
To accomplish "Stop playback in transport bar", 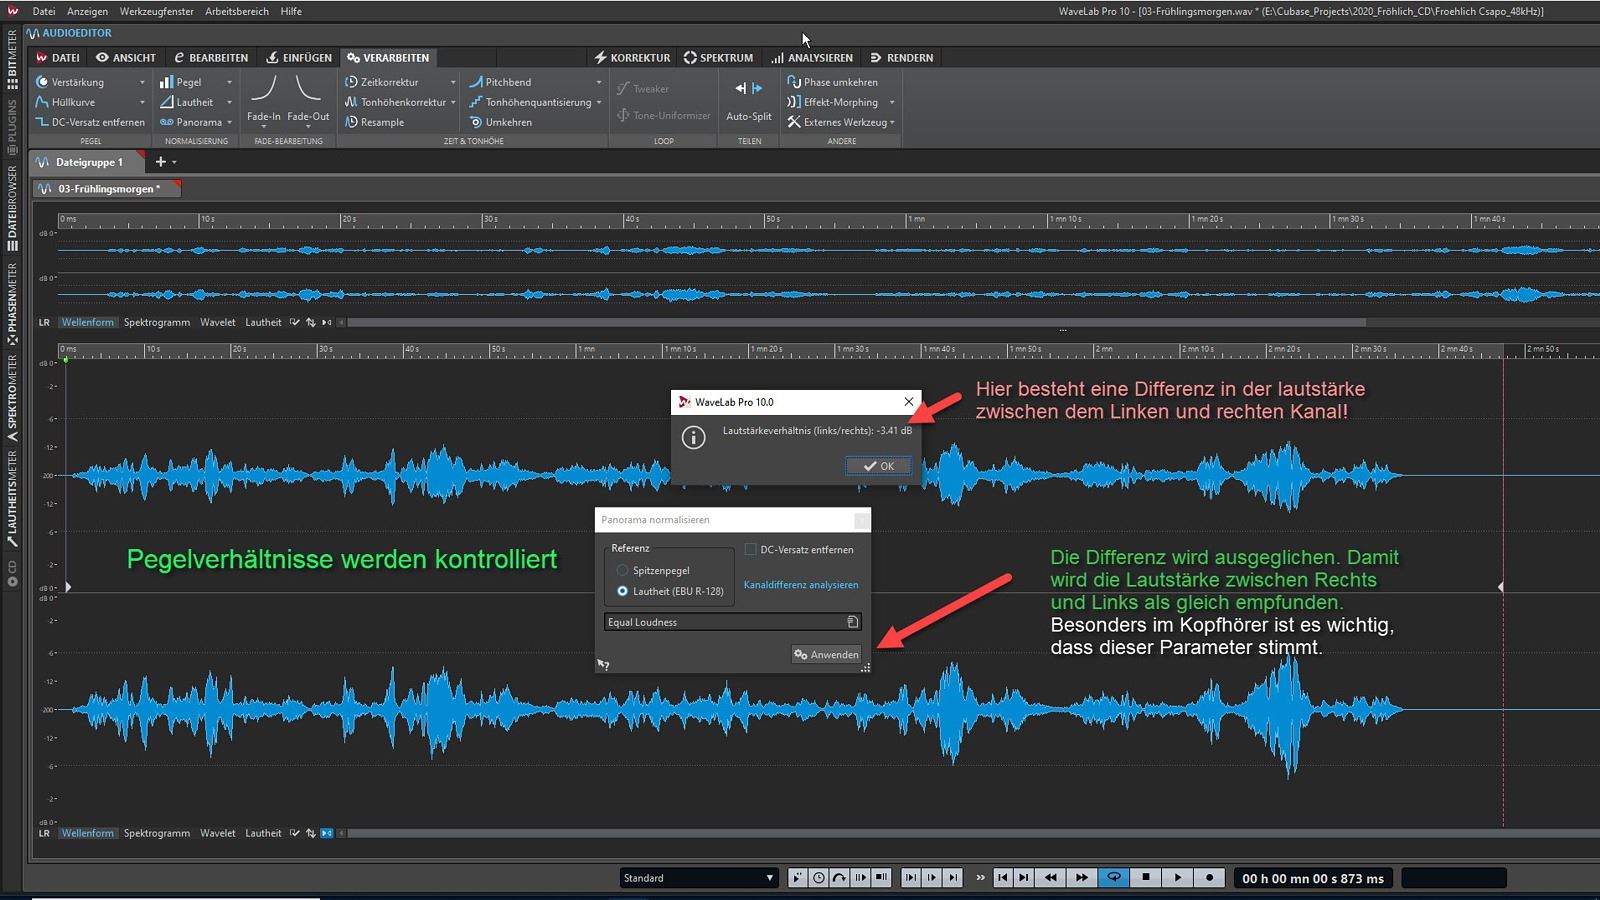I will click(1146, 878).
